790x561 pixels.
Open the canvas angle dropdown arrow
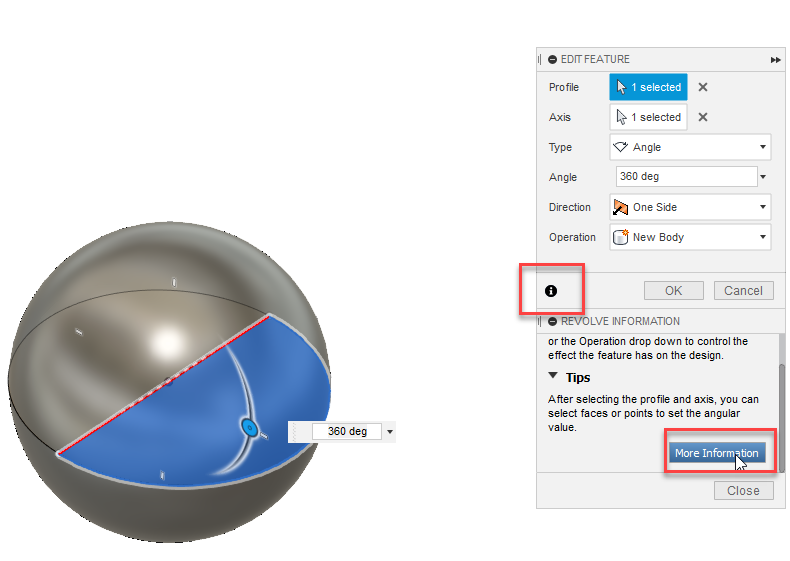point(389,432)
